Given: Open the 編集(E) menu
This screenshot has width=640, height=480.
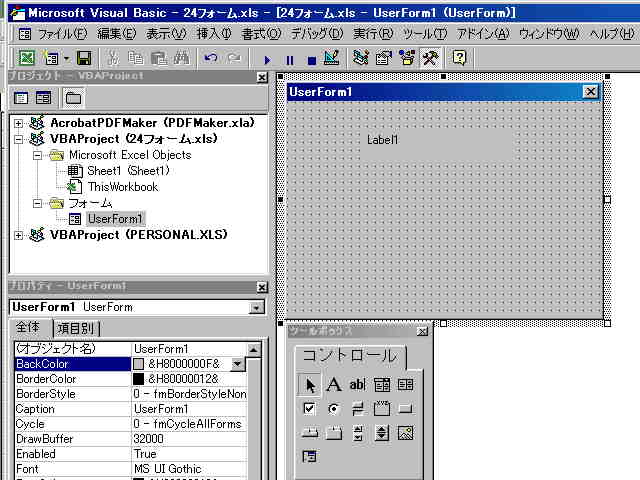Looking at the screenshot, I should pos(116,33).
